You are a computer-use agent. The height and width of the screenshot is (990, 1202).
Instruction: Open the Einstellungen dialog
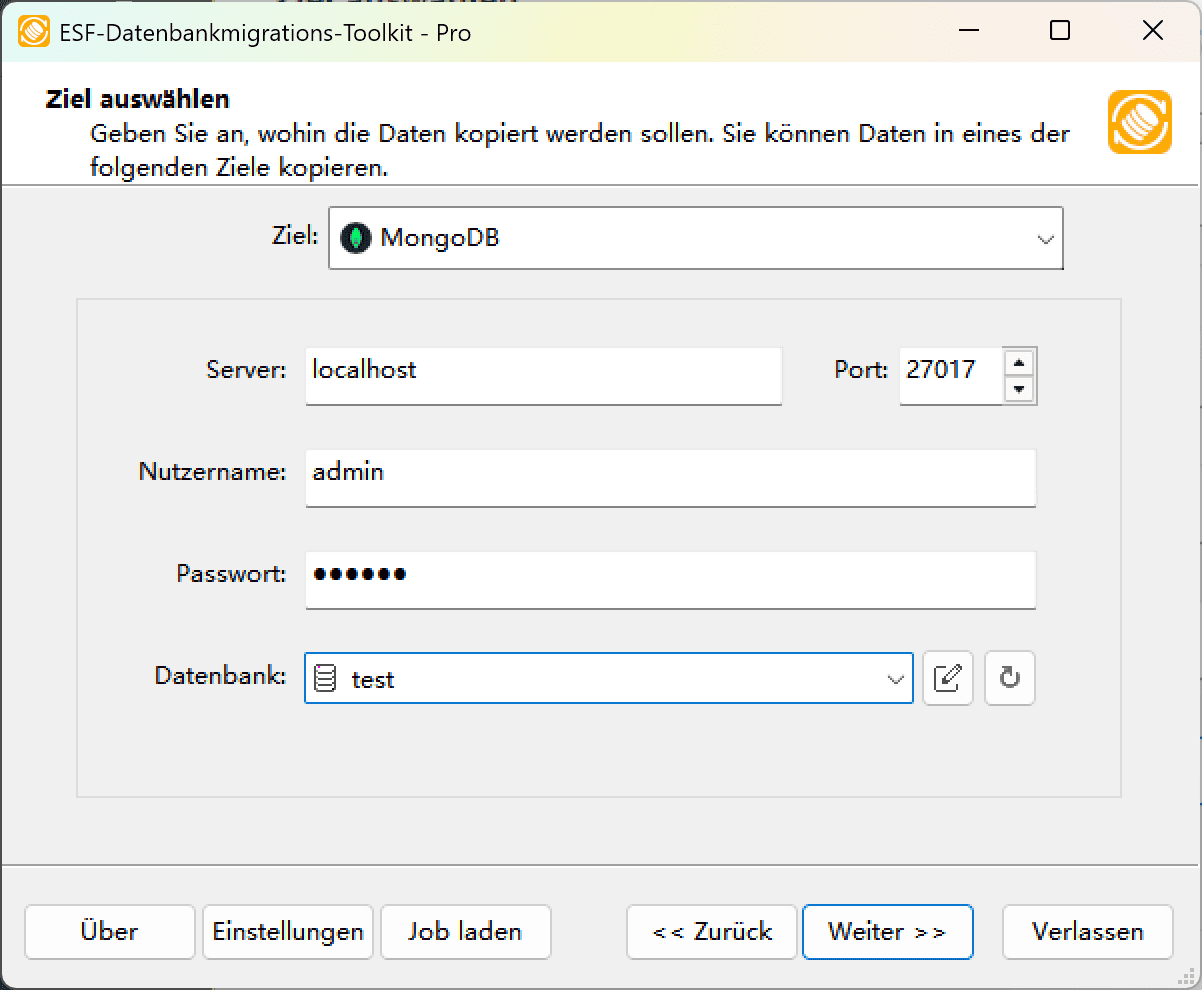point(287,931)
